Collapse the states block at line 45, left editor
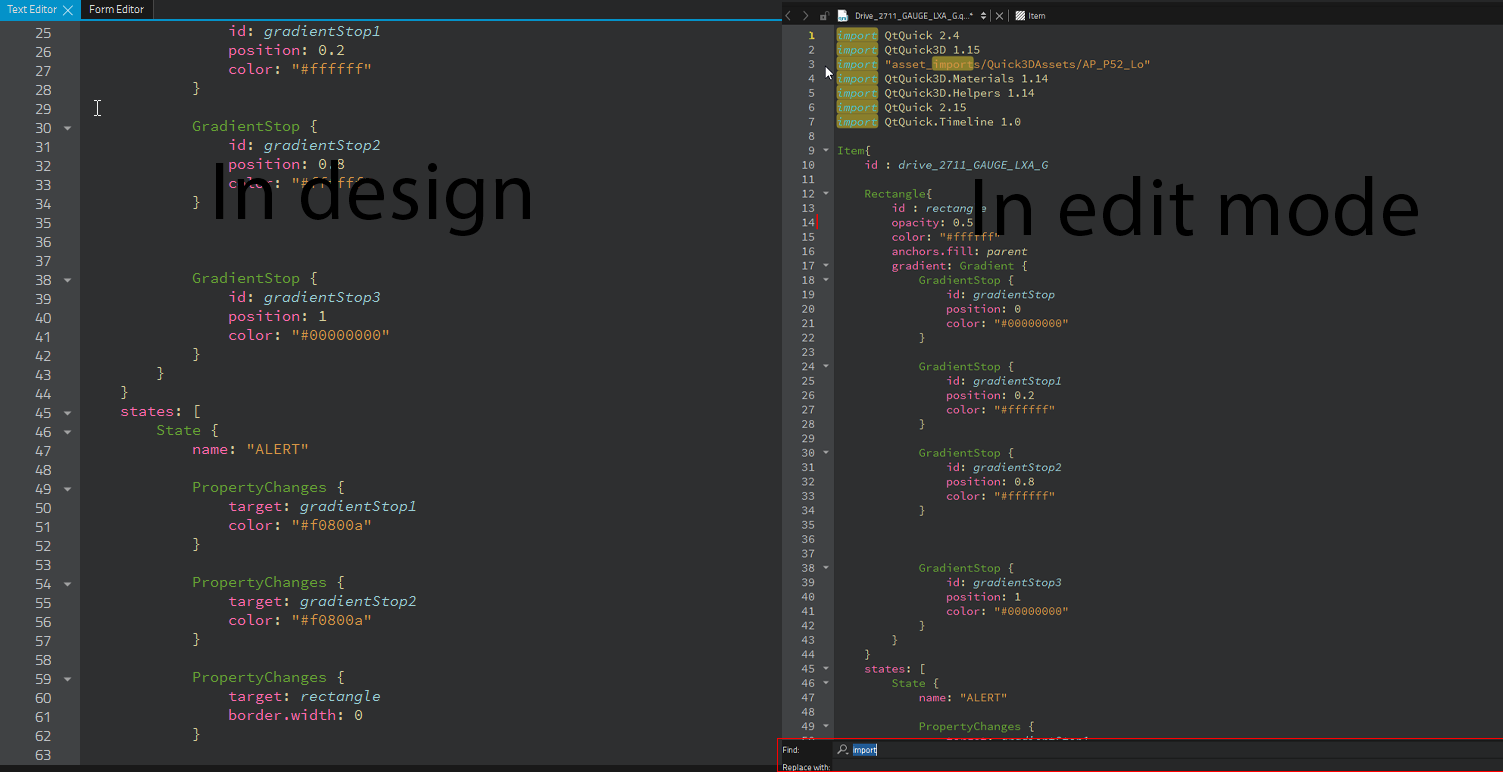The height and width of the screenshot is (772, 1503). (x=67, y=413)
